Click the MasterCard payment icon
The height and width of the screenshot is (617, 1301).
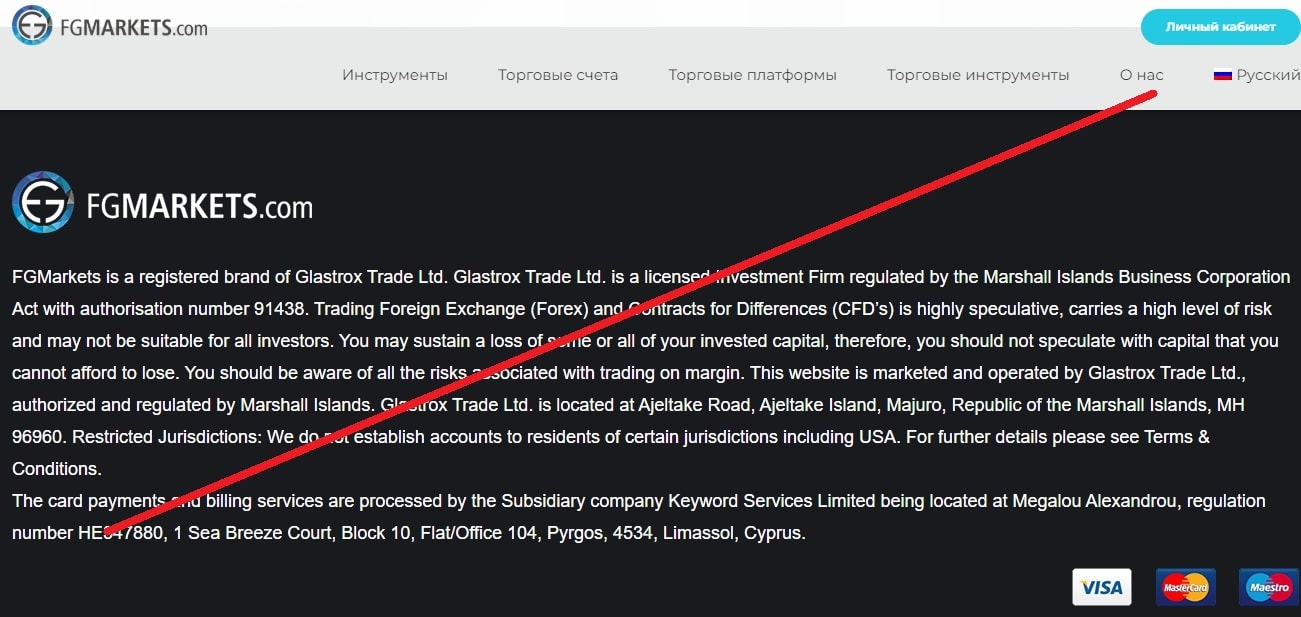(1185, 587)
